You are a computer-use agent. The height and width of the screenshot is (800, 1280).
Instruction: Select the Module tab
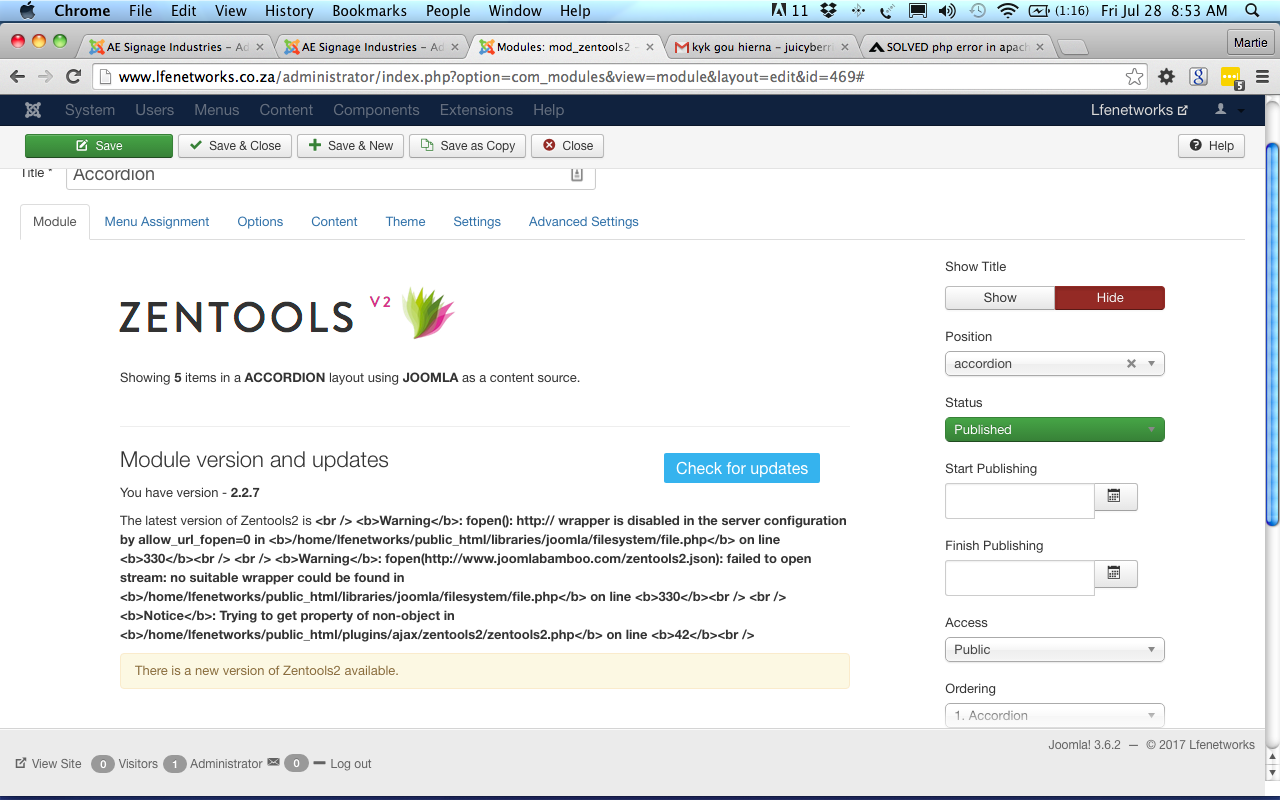pyautogui.click(x=55, y=222)
